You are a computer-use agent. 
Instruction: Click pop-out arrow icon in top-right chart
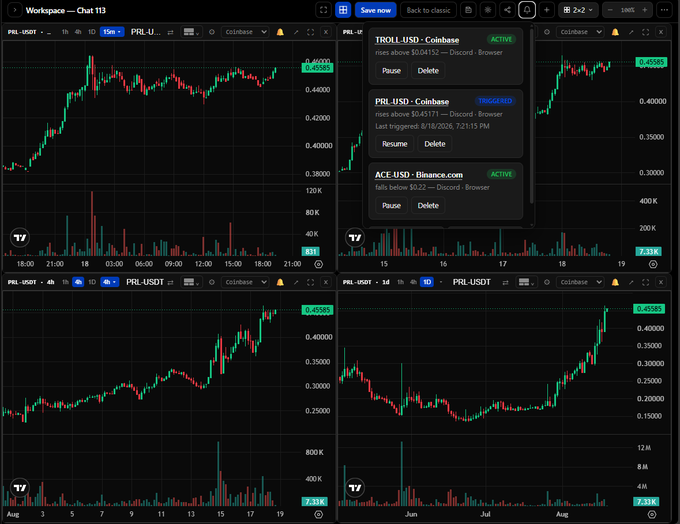(x=631, y=32)
